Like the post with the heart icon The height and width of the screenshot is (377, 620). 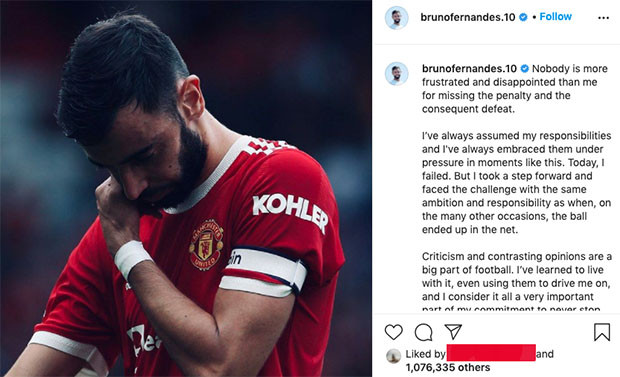point(394,332)
